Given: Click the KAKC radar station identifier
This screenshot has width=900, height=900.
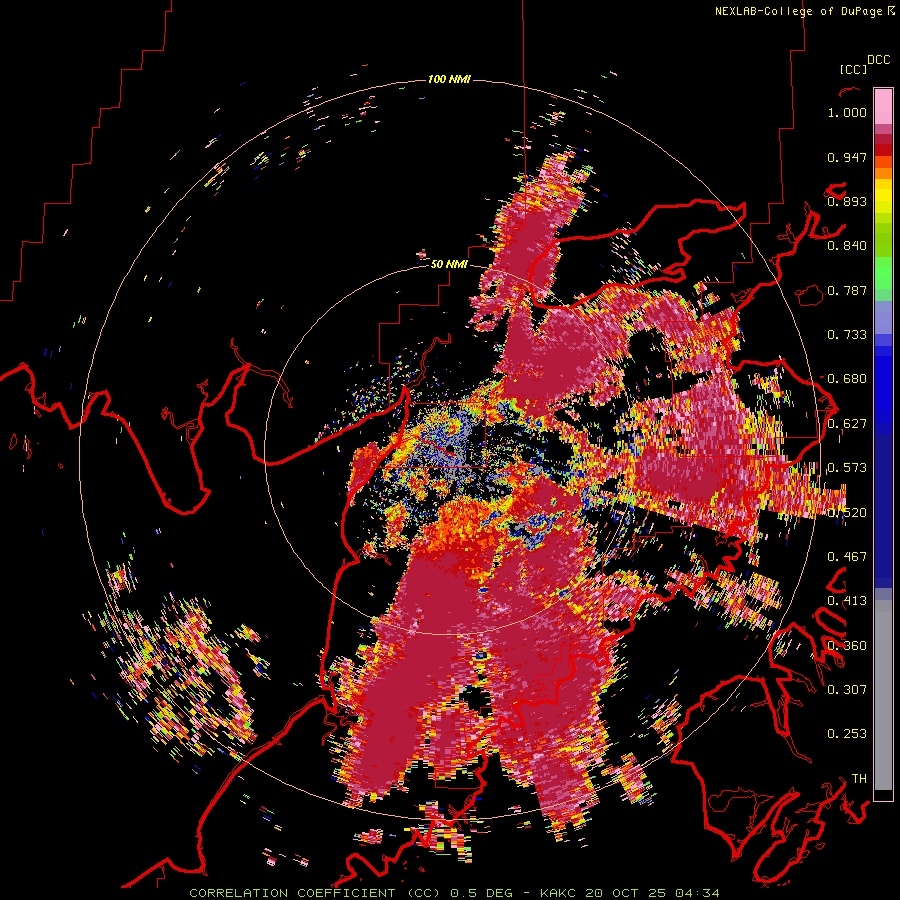Looking at the screenshot, I should pyautogui.click(x=559, y=893).
